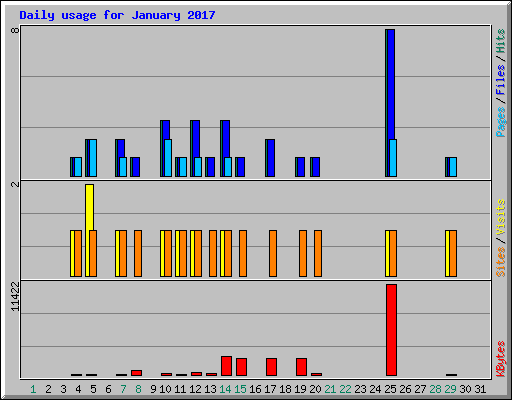
Task: Select the blue Files bar for day 20
Action: click(316, 167)
